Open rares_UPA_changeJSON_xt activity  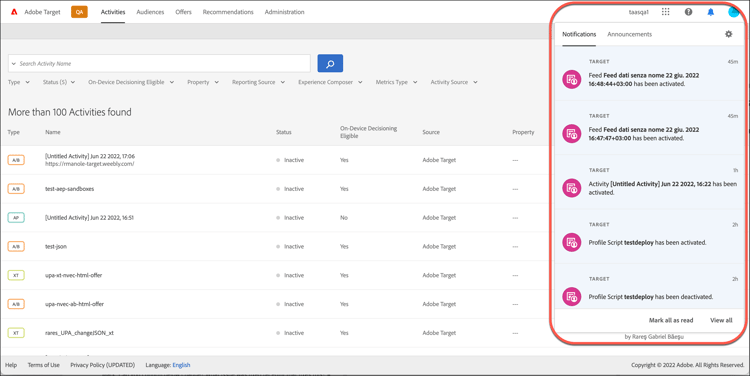point(79,332)
